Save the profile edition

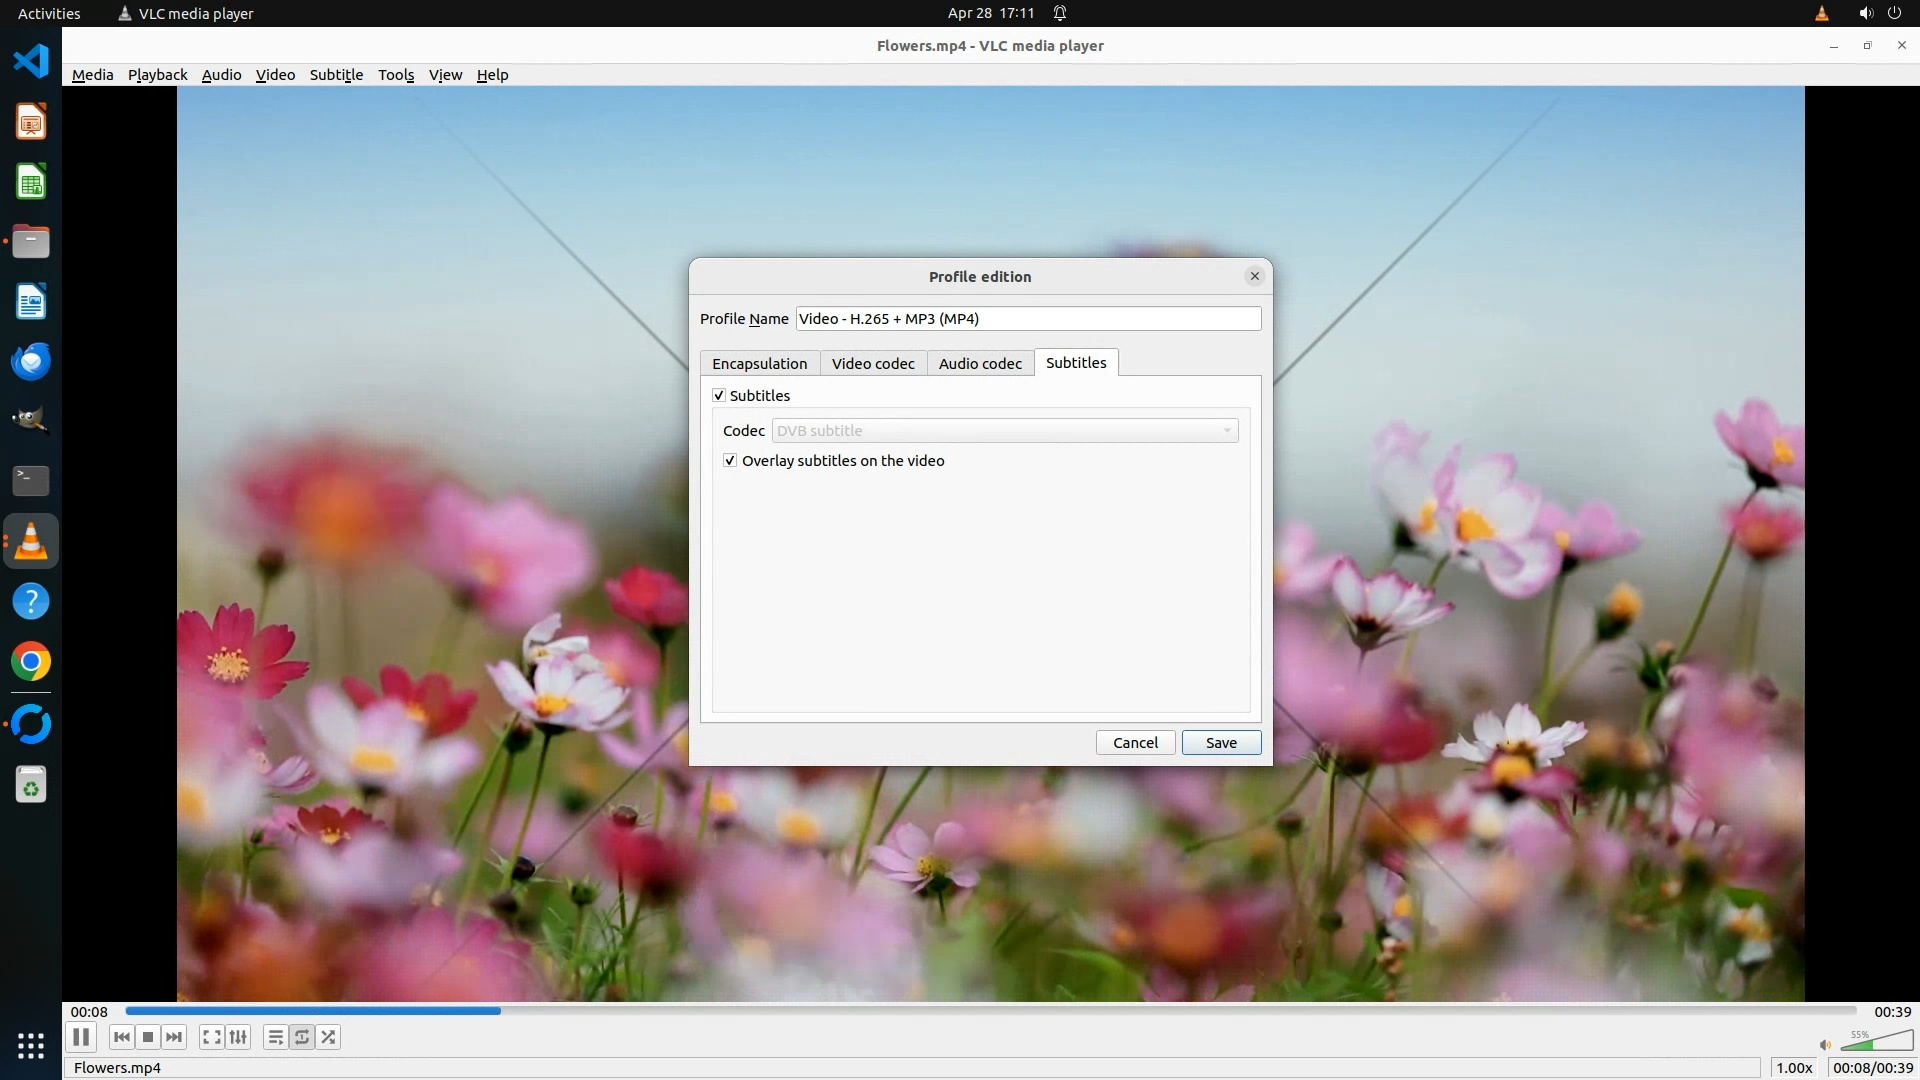[x=1221, y=743]
